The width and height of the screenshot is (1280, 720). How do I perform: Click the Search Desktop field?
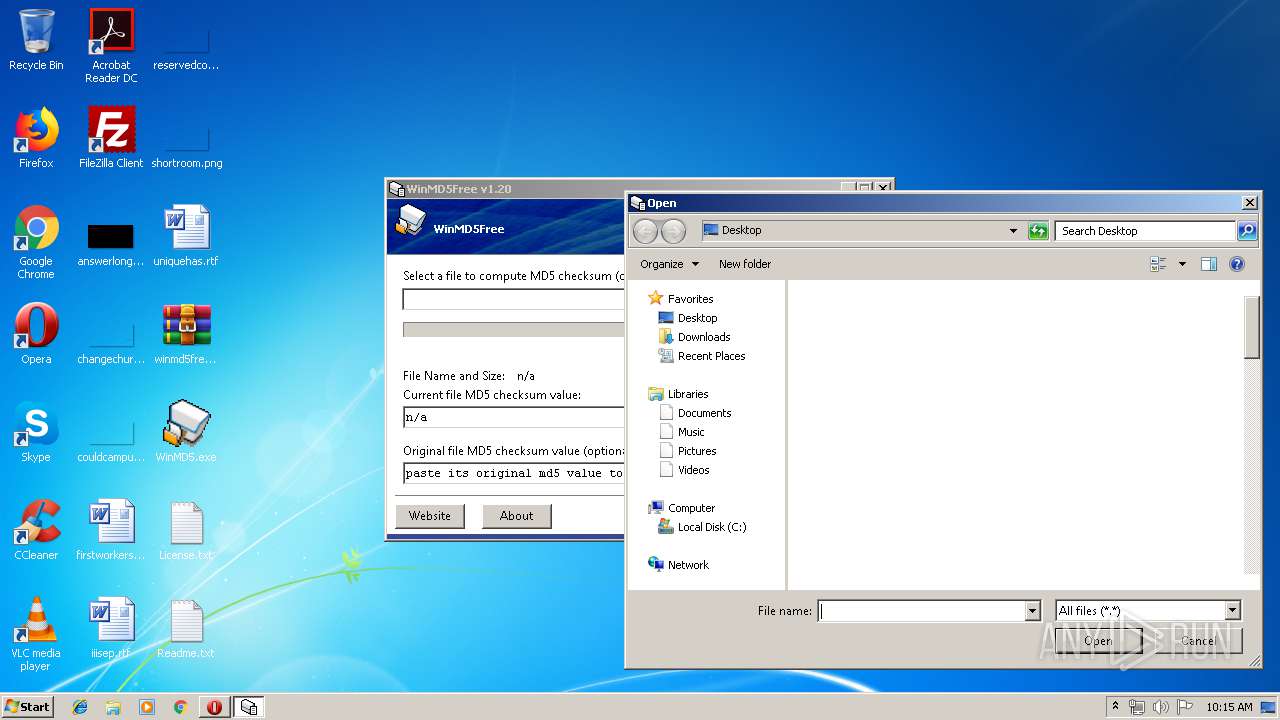(1145, 231)
